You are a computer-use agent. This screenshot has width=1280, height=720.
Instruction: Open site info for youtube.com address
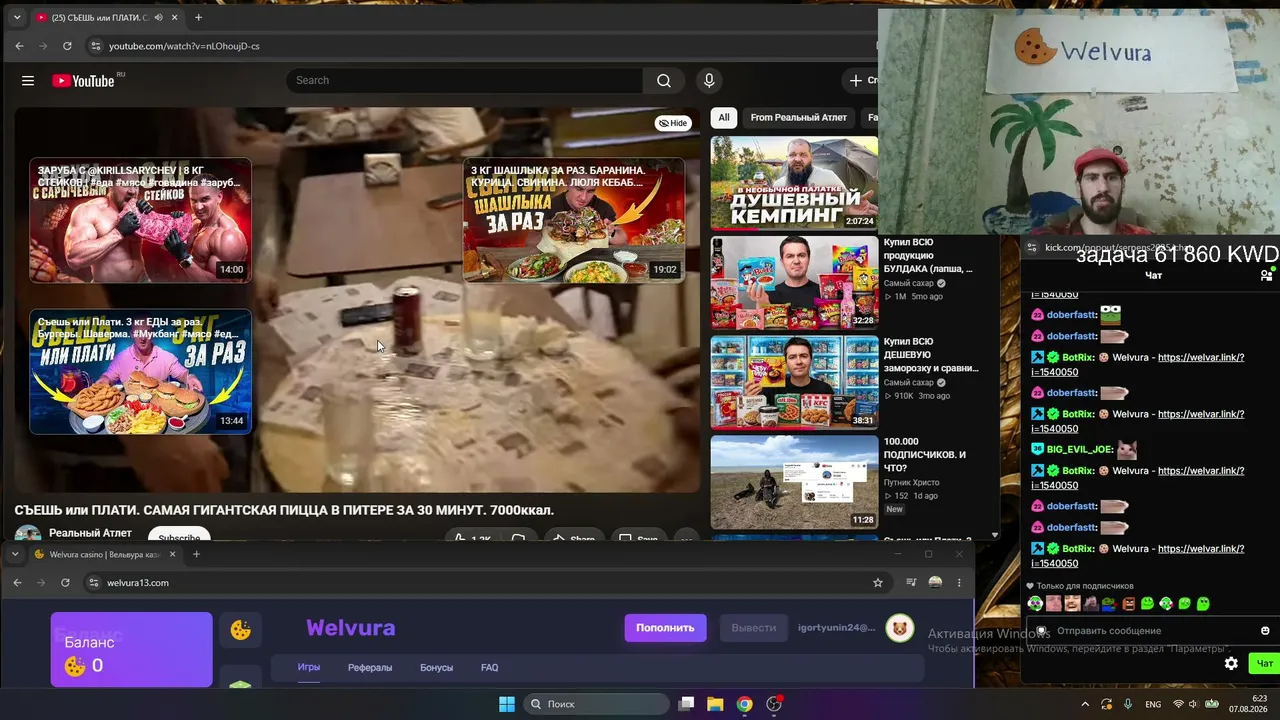point(95,46)
